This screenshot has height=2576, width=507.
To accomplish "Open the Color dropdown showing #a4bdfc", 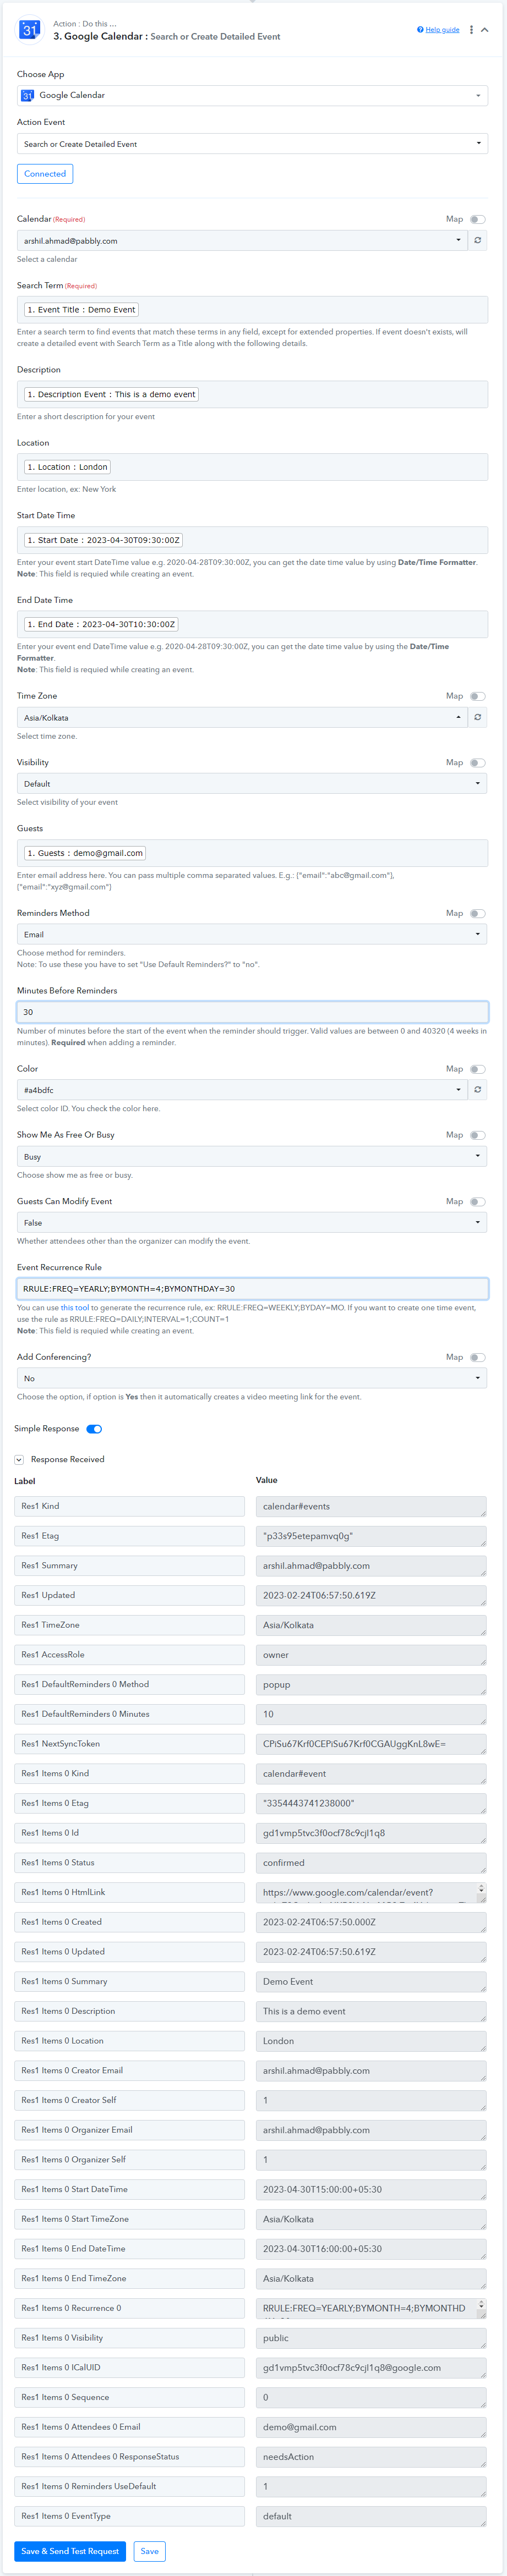I will point(242,1090).
